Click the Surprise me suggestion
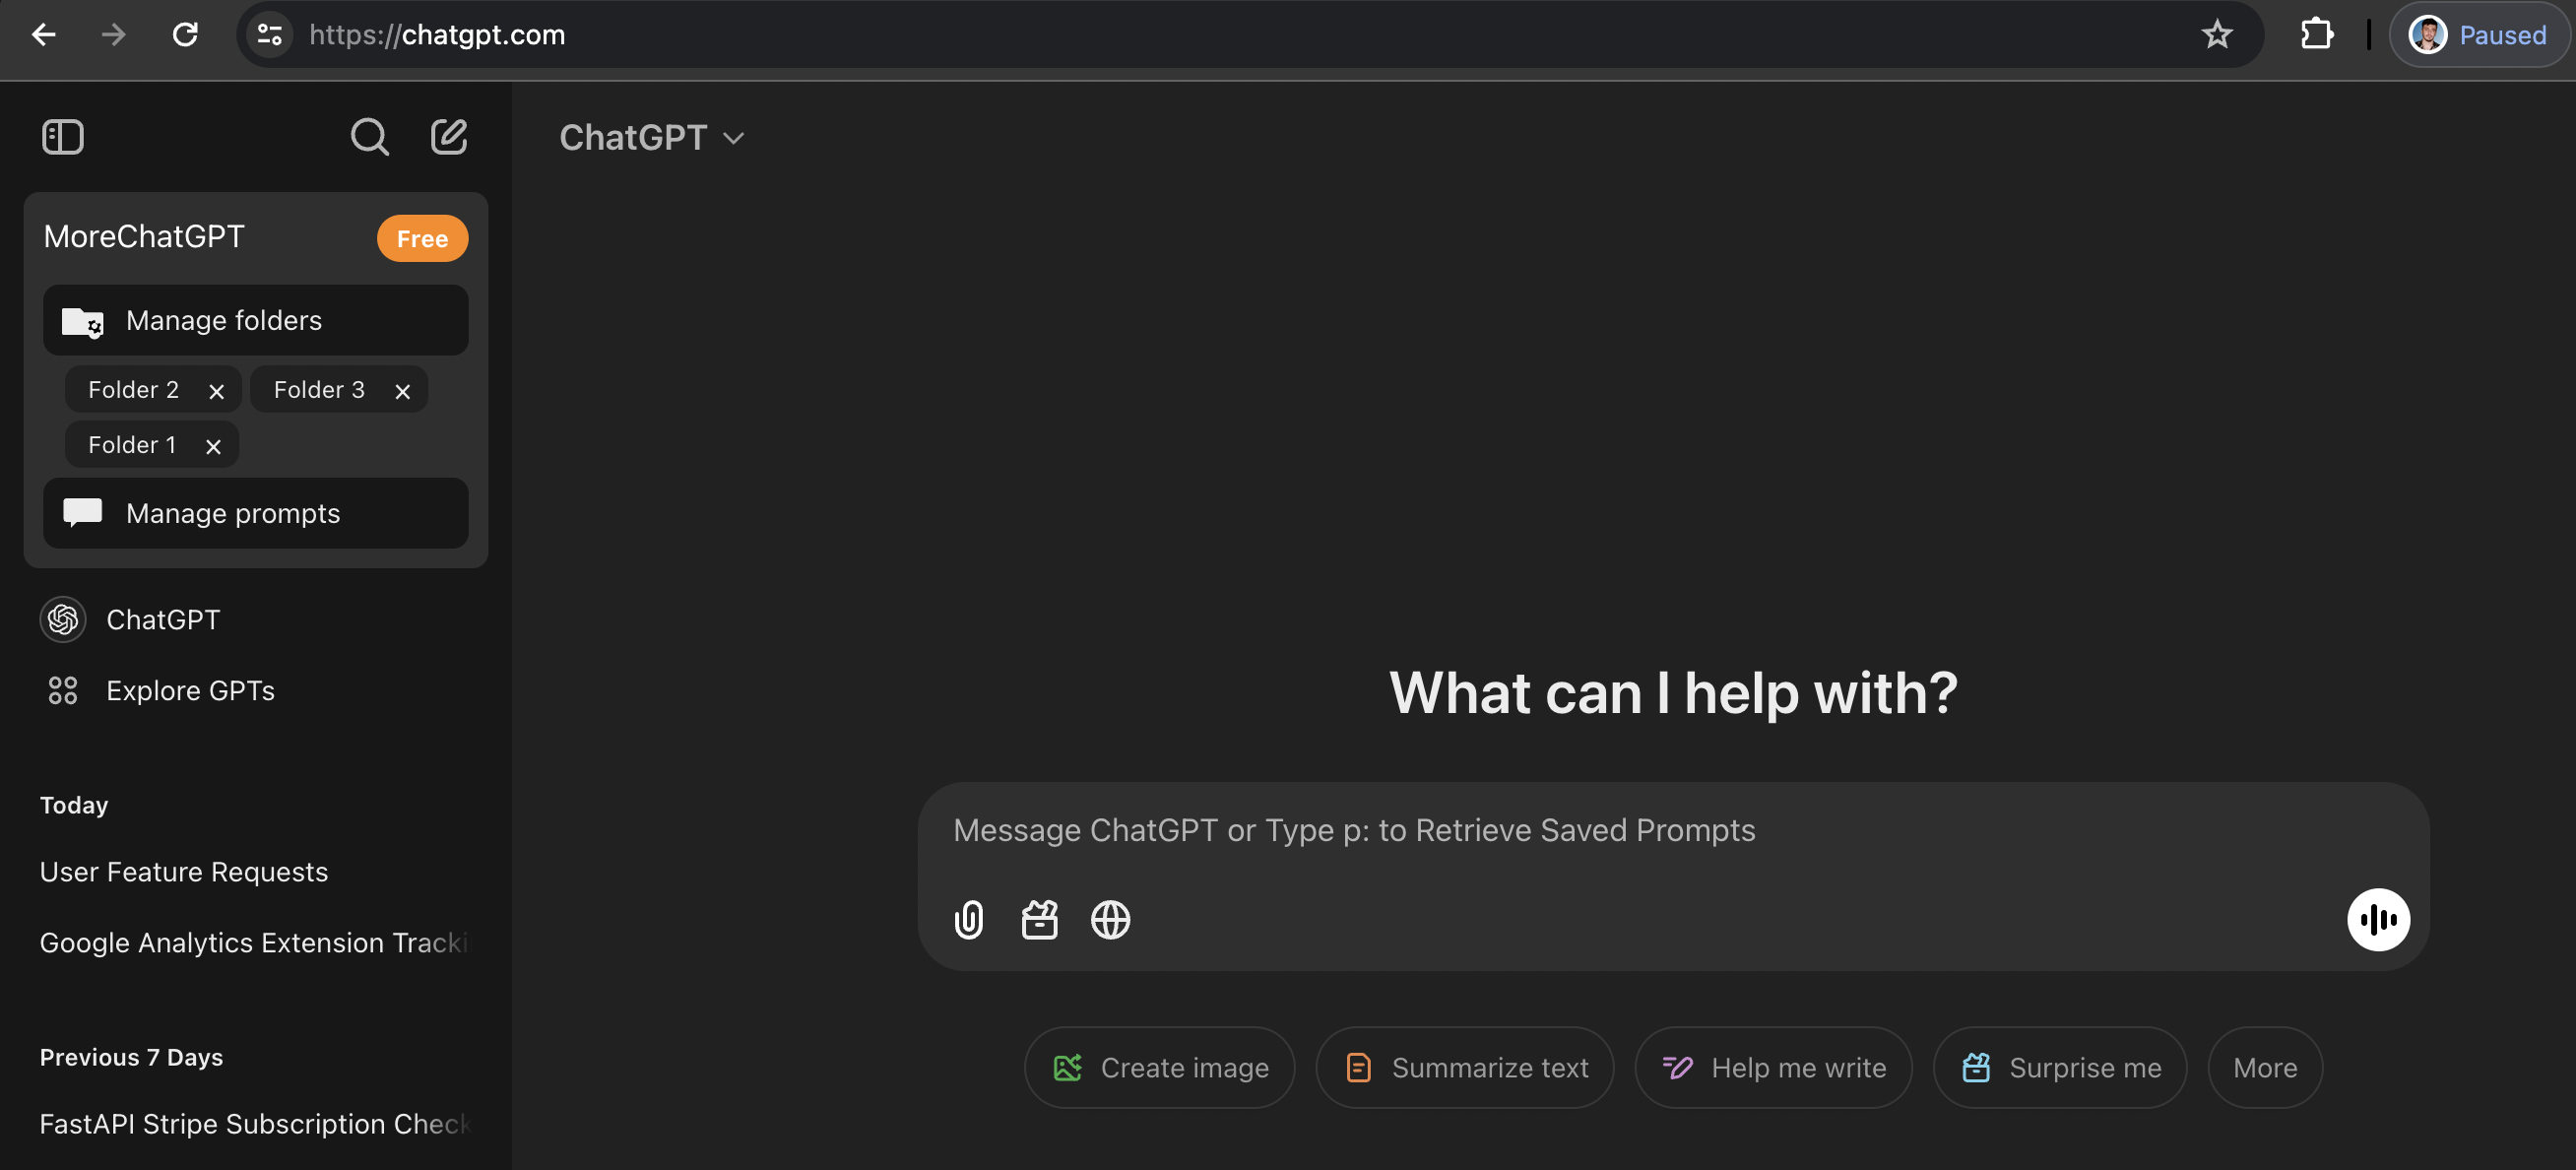Viewport: 2576px width, 1170px height. click(2059, 1068)
